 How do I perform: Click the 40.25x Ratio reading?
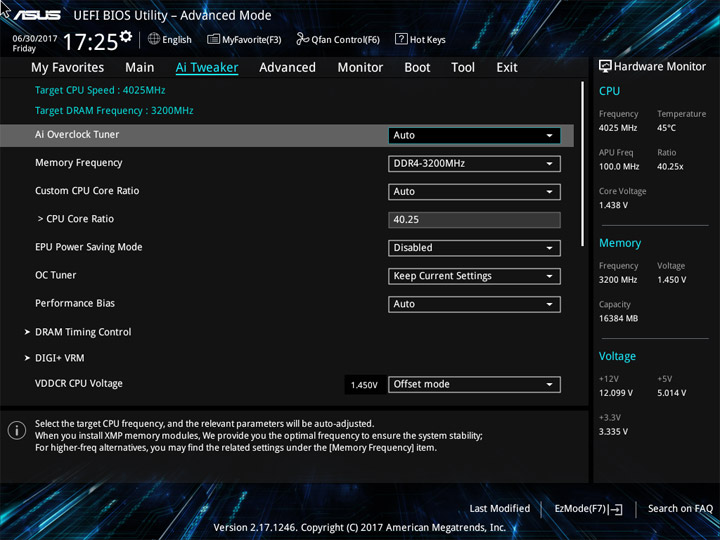(670, 167)
